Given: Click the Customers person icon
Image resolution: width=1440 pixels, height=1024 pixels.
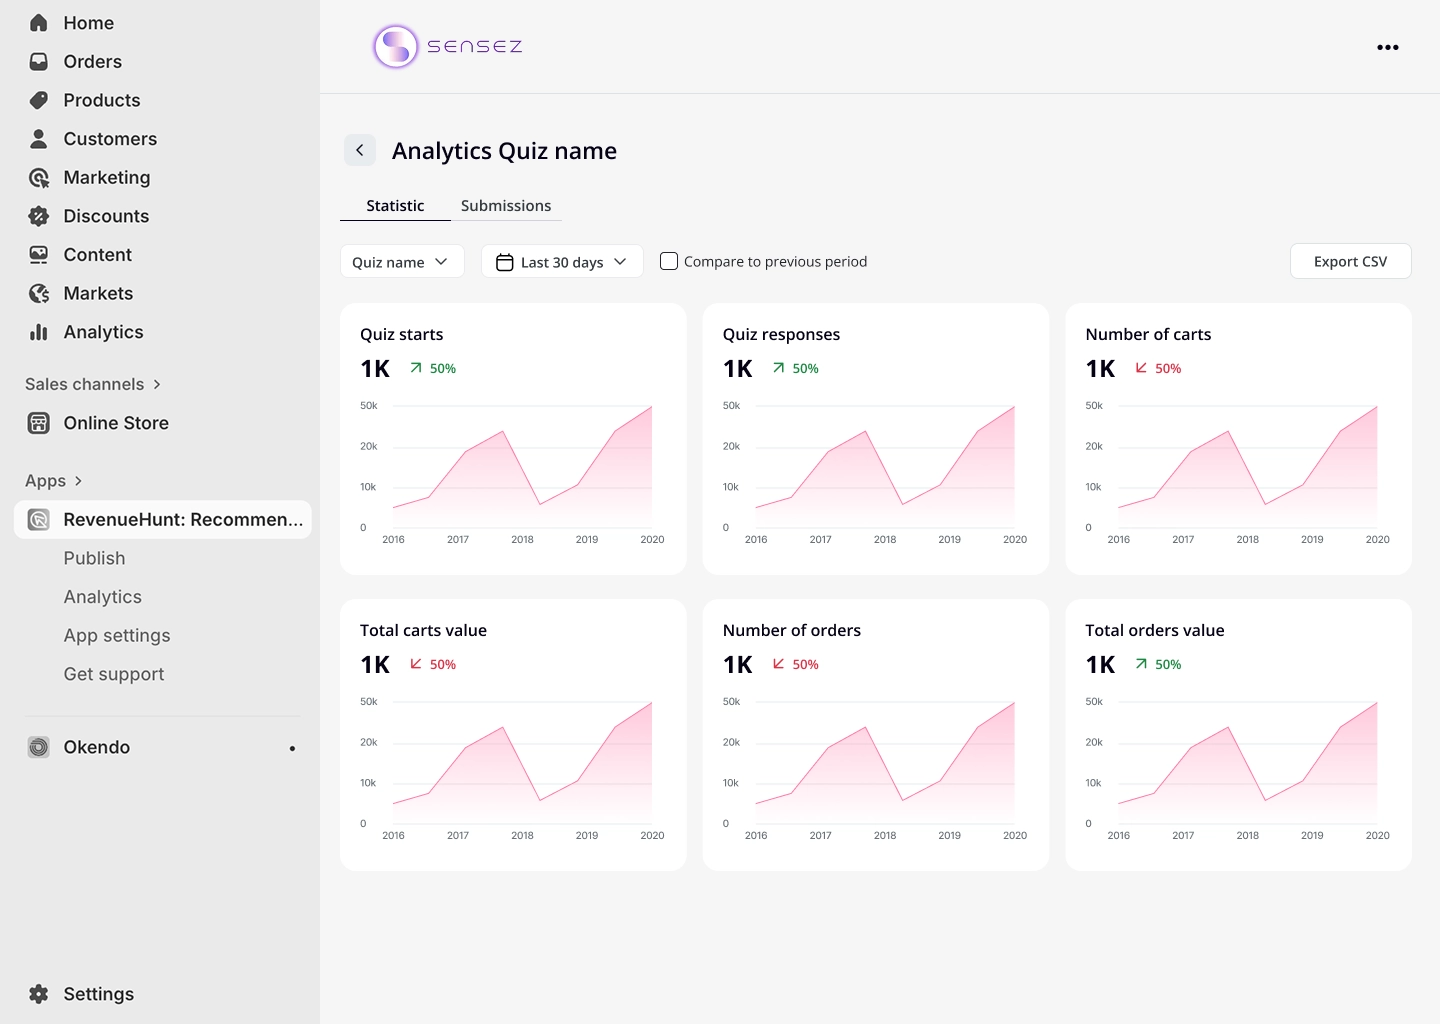Looking at the screenshot, I should pos(39,139).
